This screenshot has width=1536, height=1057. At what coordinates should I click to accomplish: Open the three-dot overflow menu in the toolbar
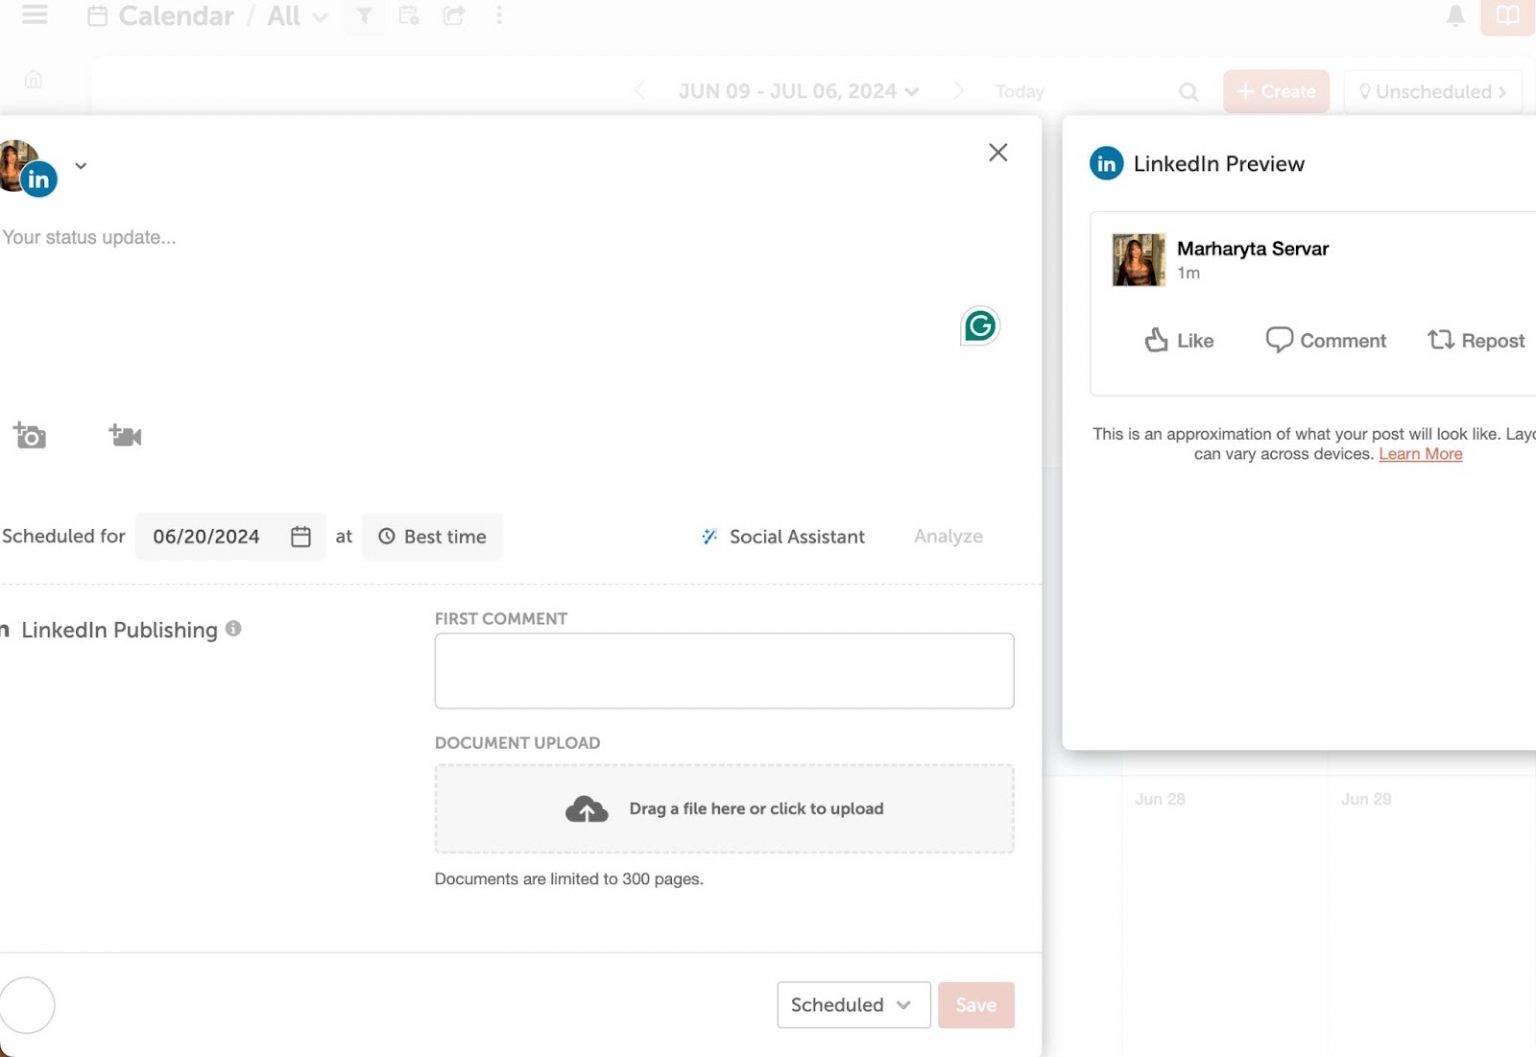click(499, 16)
